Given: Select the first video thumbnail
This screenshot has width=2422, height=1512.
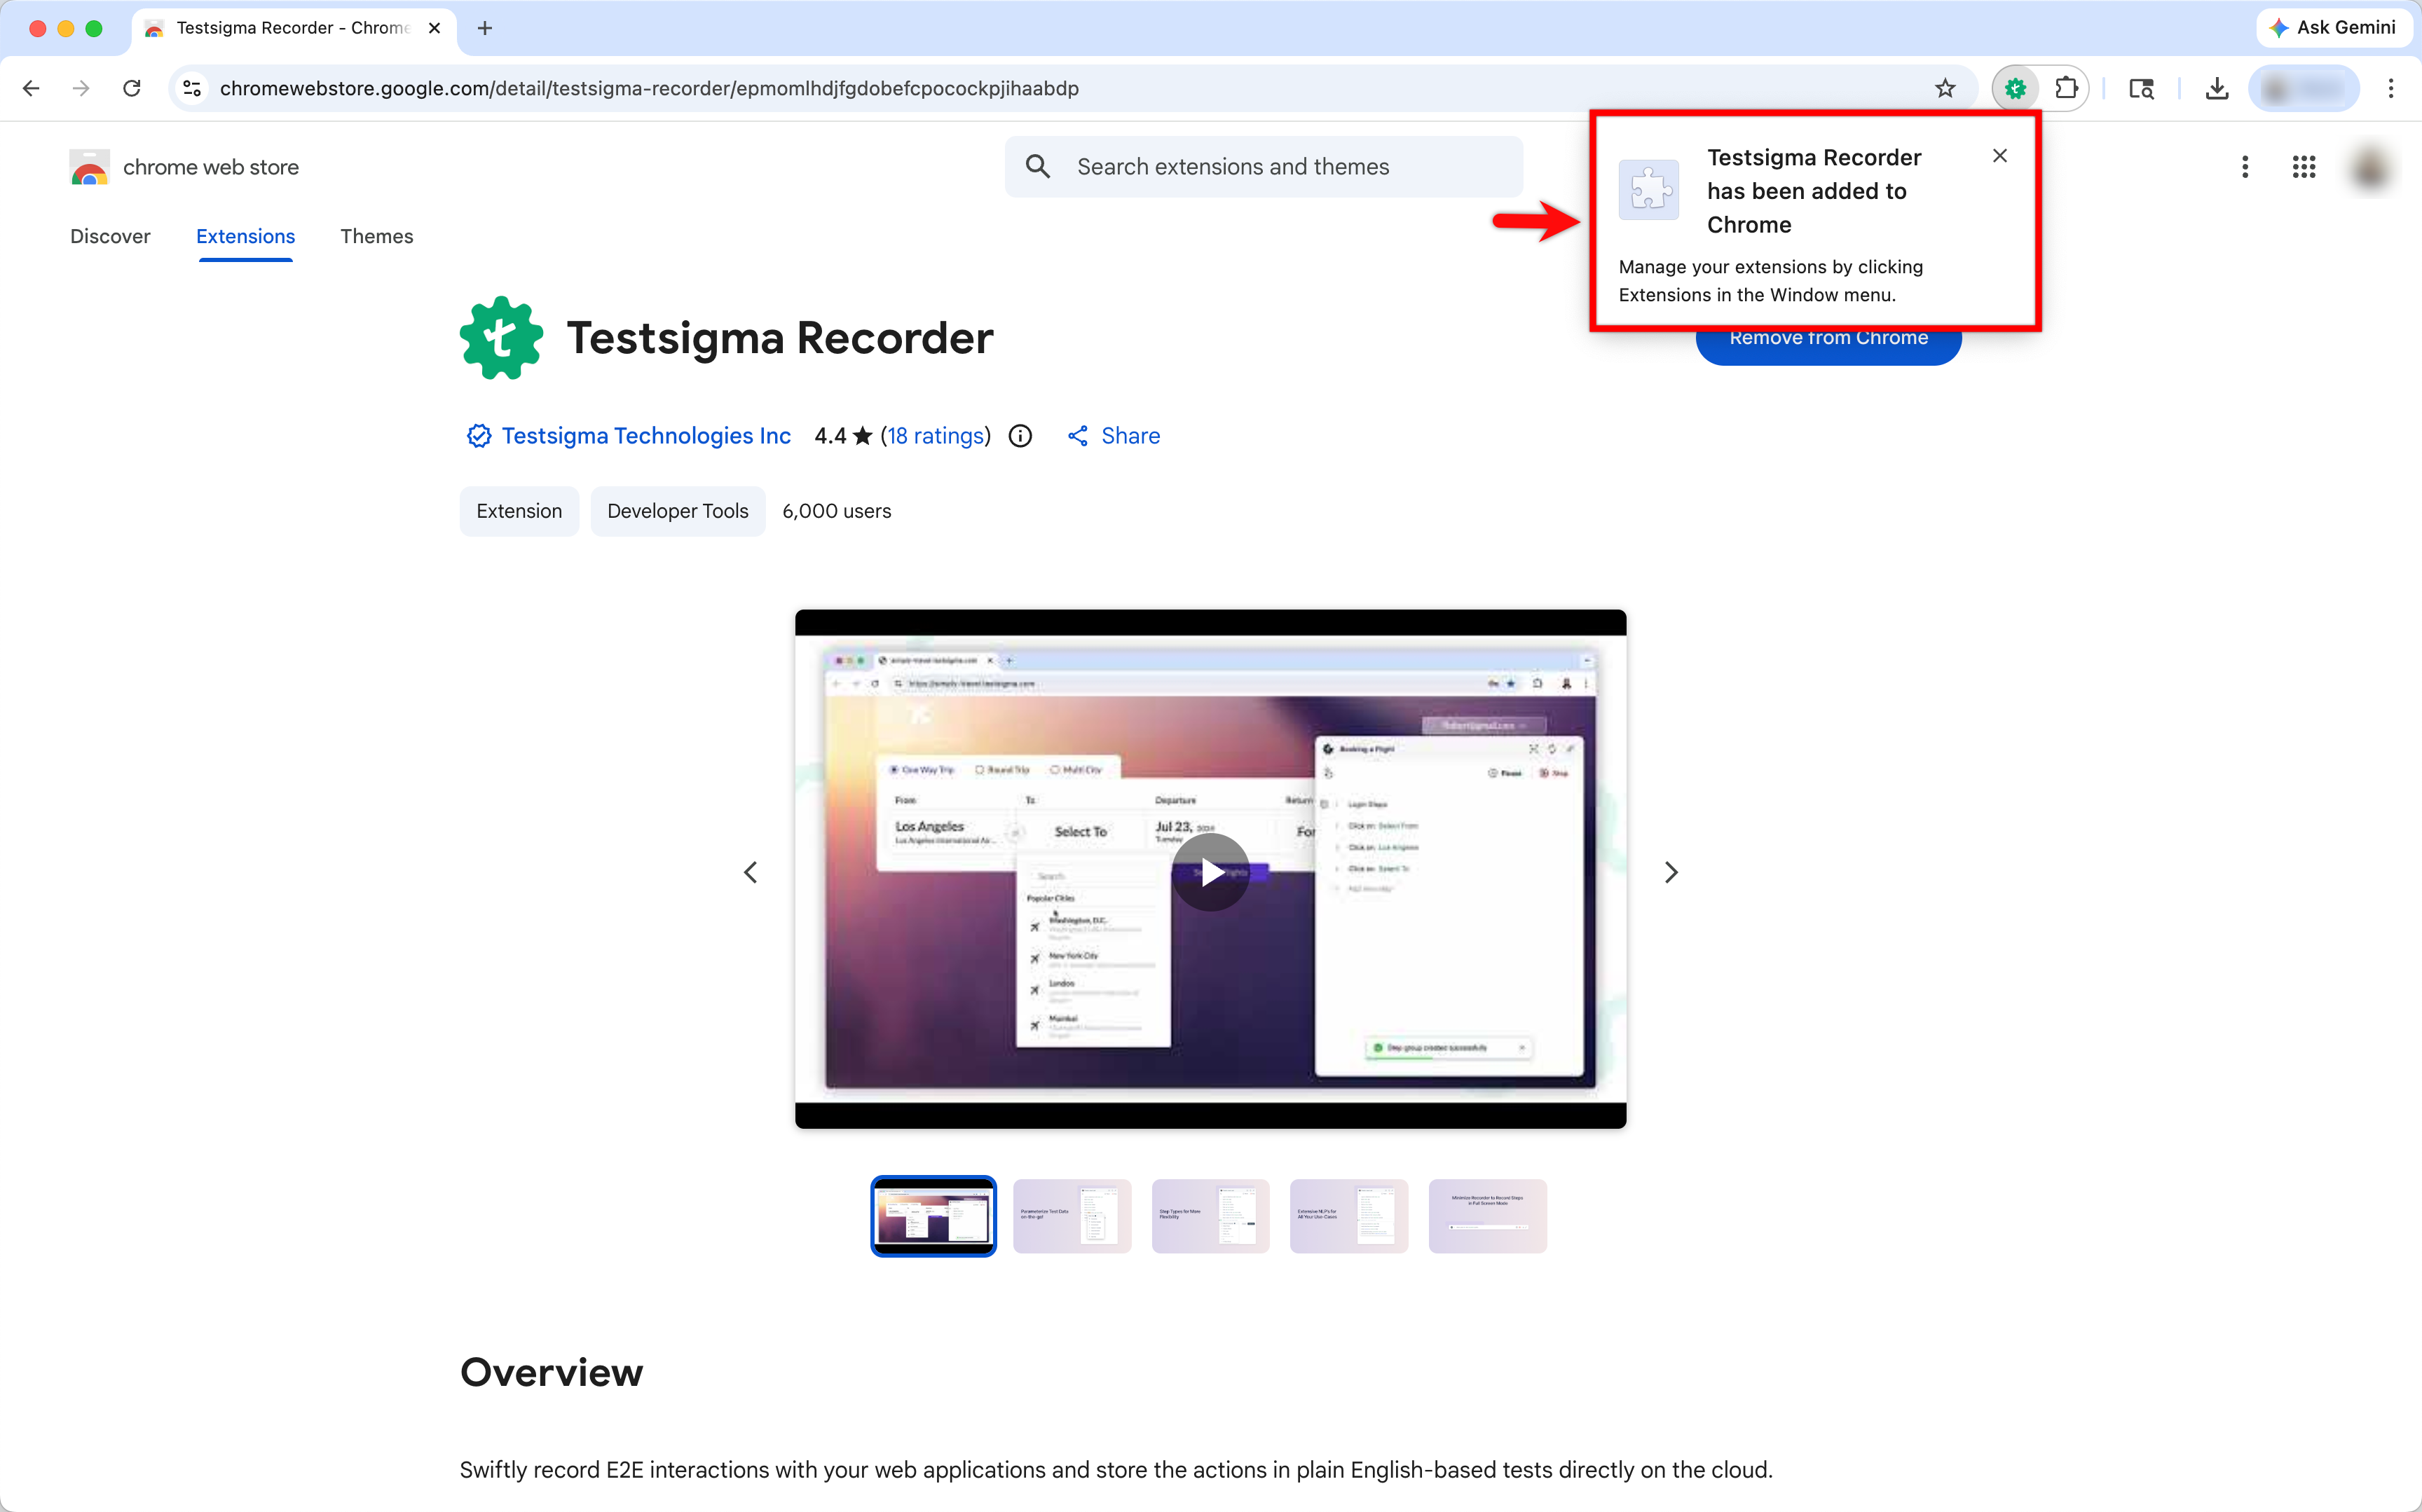Looking at the screenshot, I should [x=933, y=1216].
